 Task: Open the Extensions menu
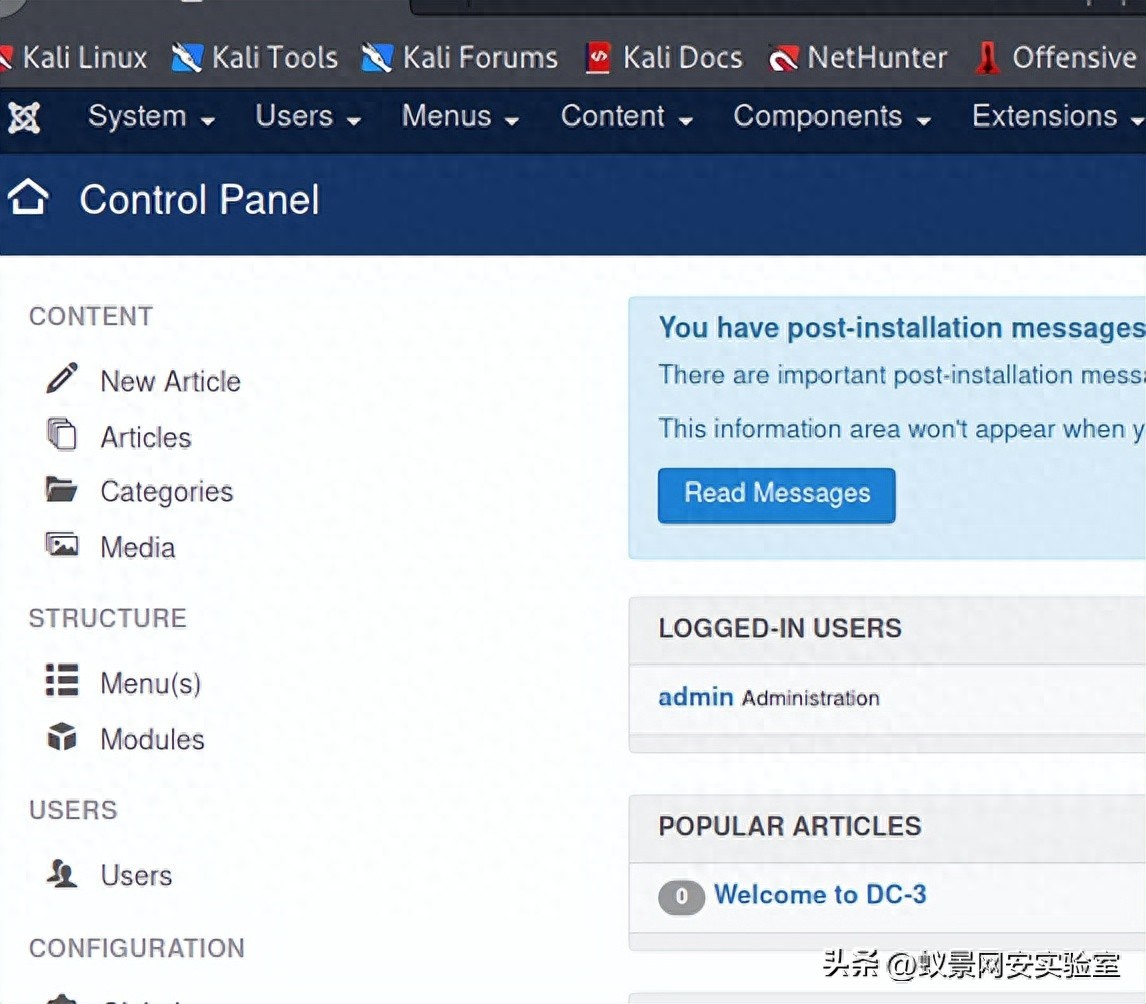tap(1058, 117)
